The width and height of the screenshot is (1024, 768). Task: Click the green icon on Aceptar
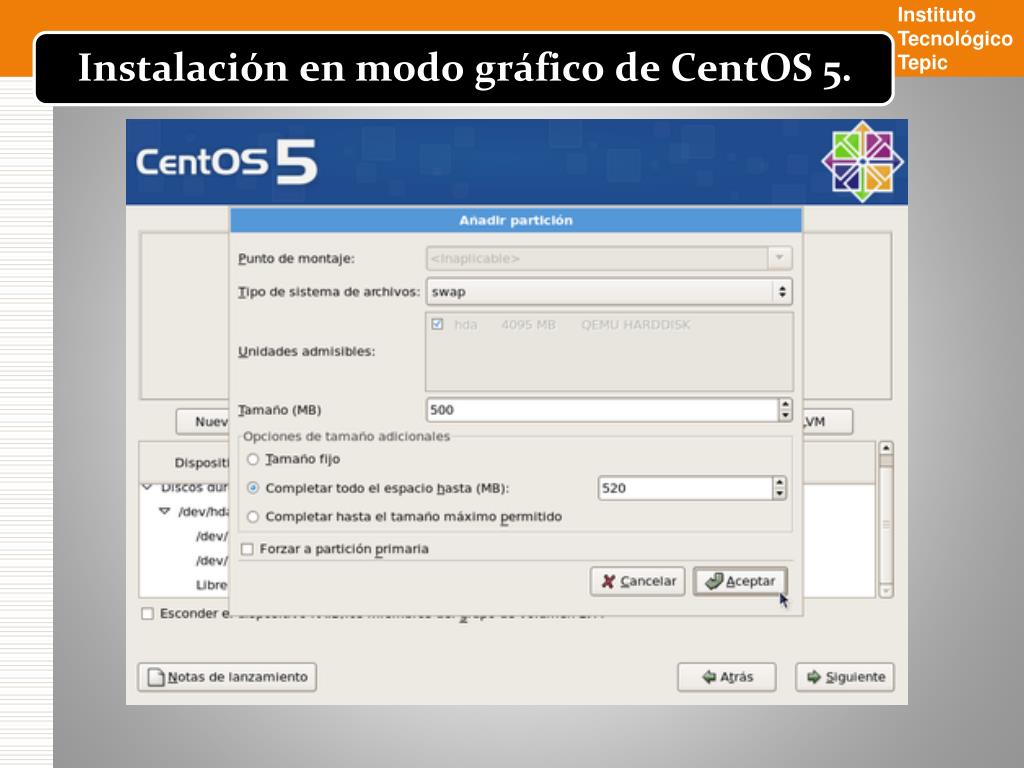(714, 581)
